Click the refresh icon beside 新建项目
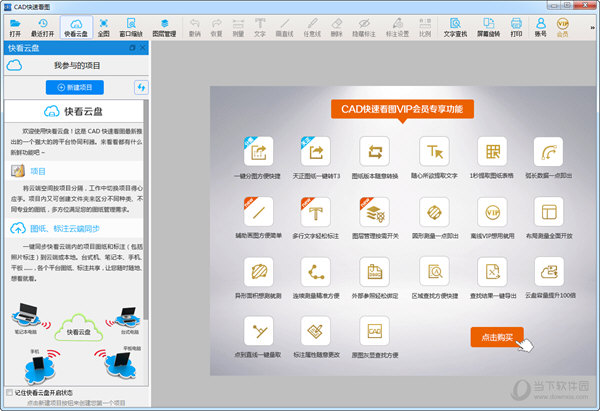 [141, 88]
